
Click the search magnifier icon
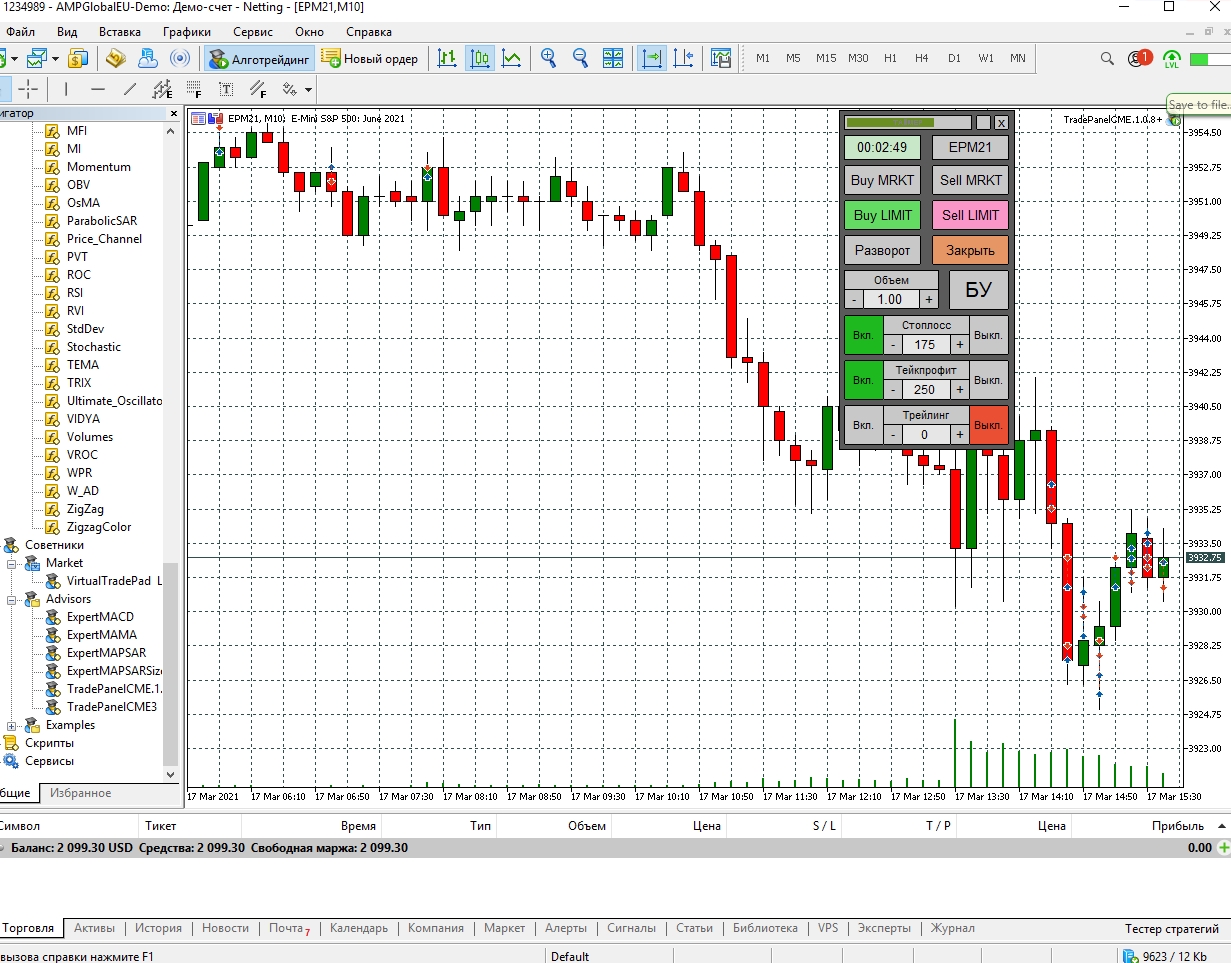click(x=1107, y=59)
